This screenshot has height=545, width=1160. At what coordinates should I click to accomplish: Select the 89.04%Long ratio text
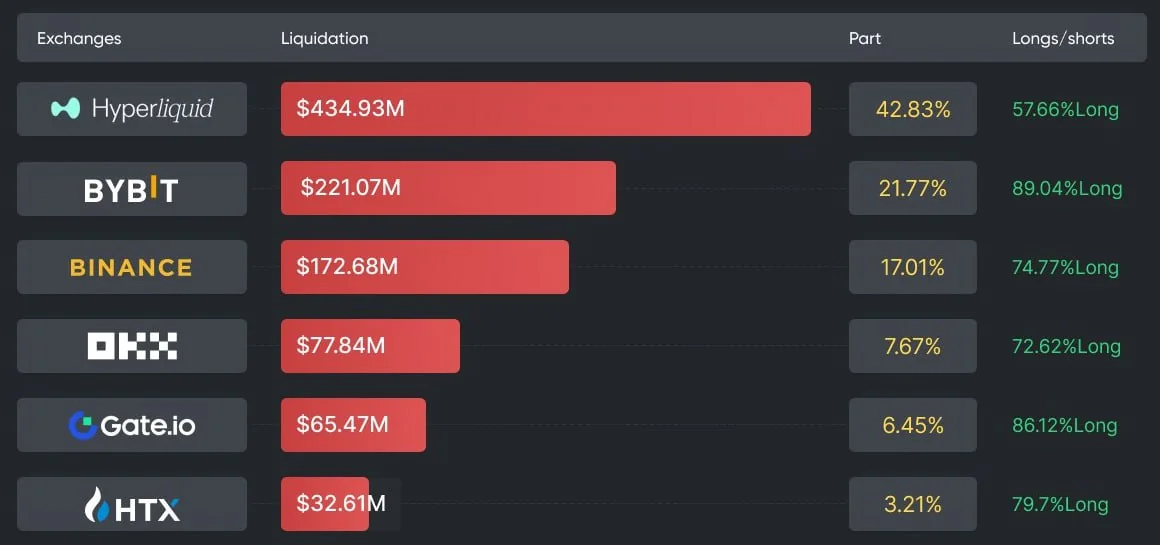[x=1067, y=189]
